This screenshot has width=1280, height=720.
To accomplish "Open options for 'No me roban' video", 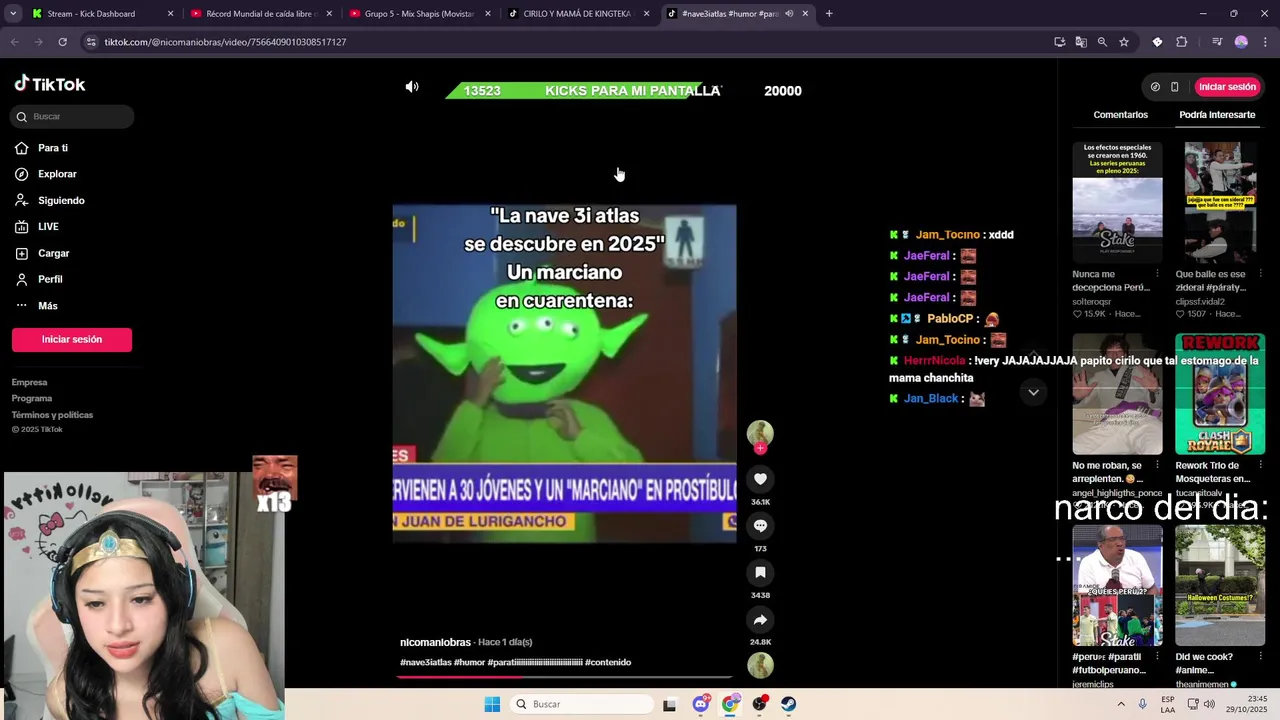I will point(1157,466).
